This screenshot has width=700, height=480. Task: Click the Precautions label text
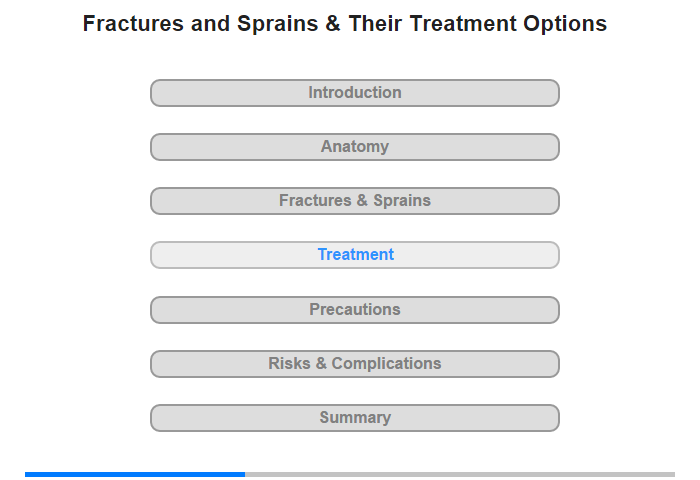tap(355, 309)
